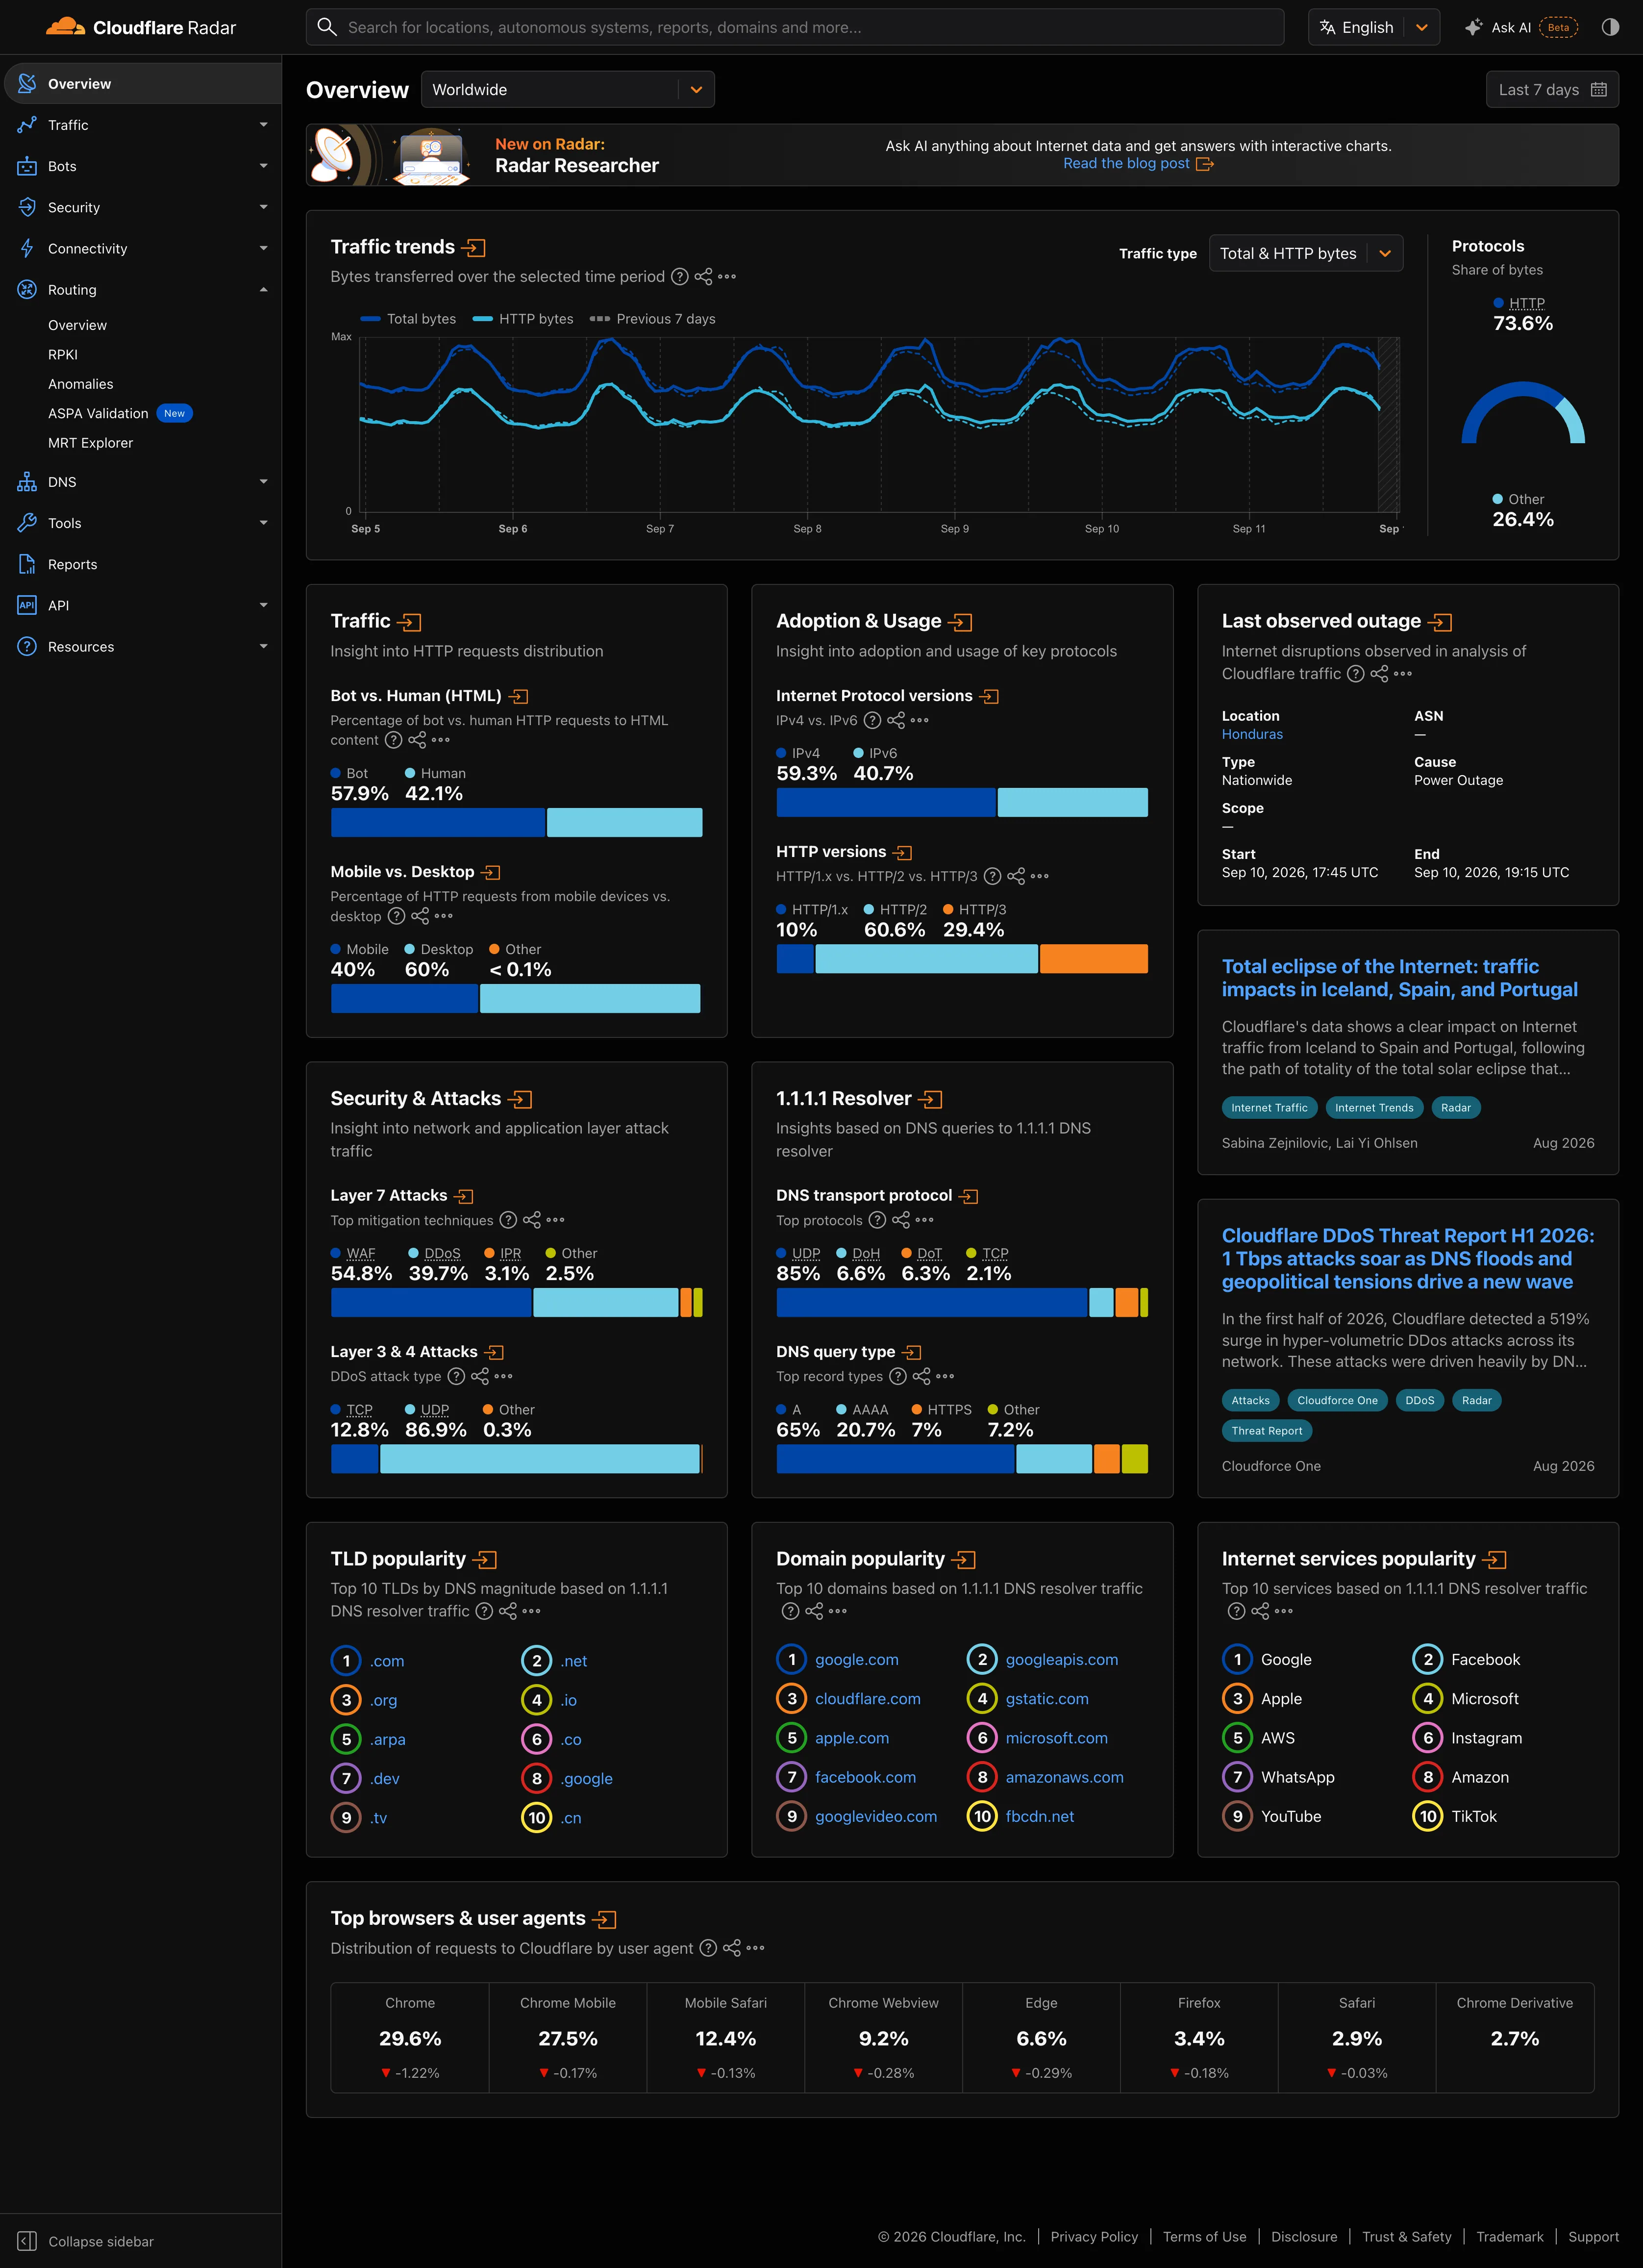Click the Collapse sidebar icon

coord(27,2241)
